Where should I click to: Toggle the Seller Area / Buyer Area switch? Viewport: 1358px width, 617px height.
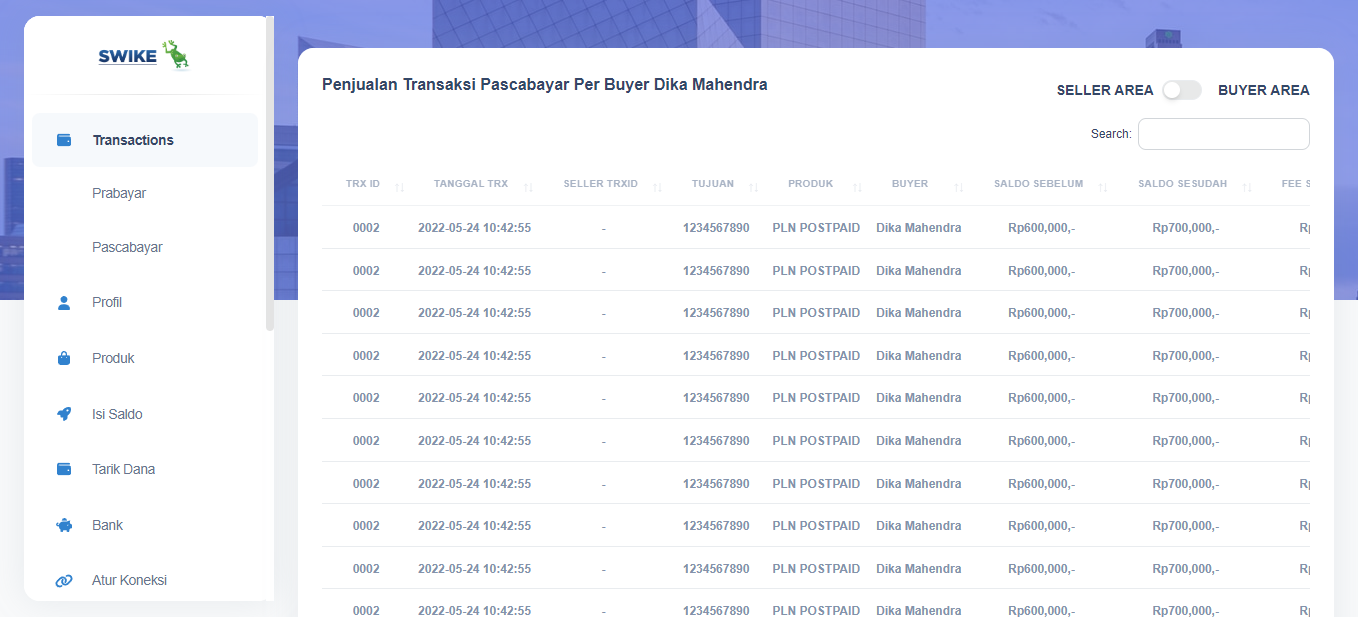1182,90
